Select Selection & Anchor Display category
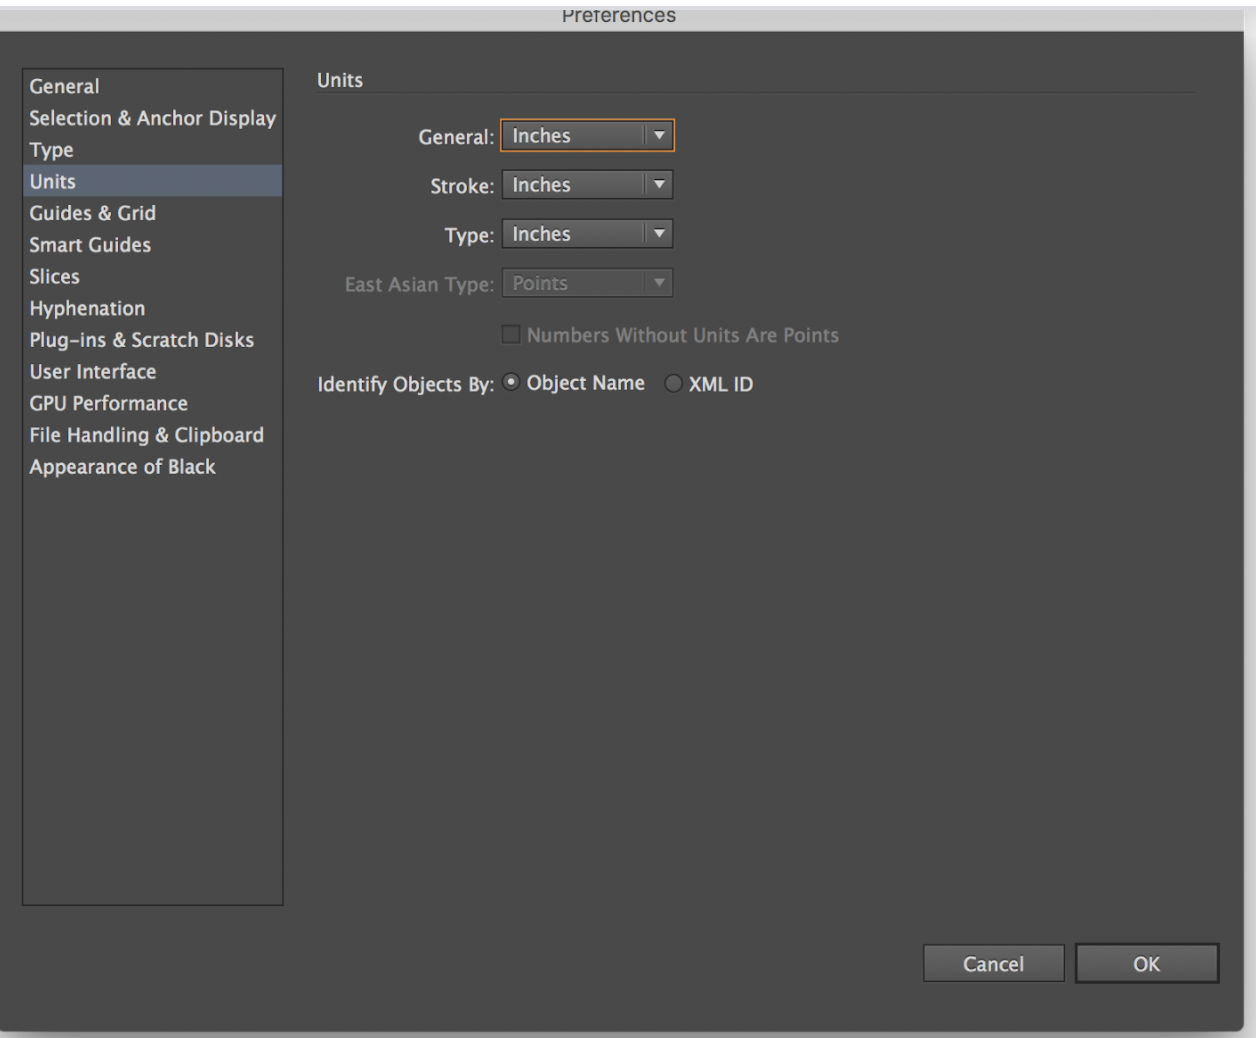The width and height of the screenshot is (1256, 1038). pyautogui.click(x=152, y=118)
